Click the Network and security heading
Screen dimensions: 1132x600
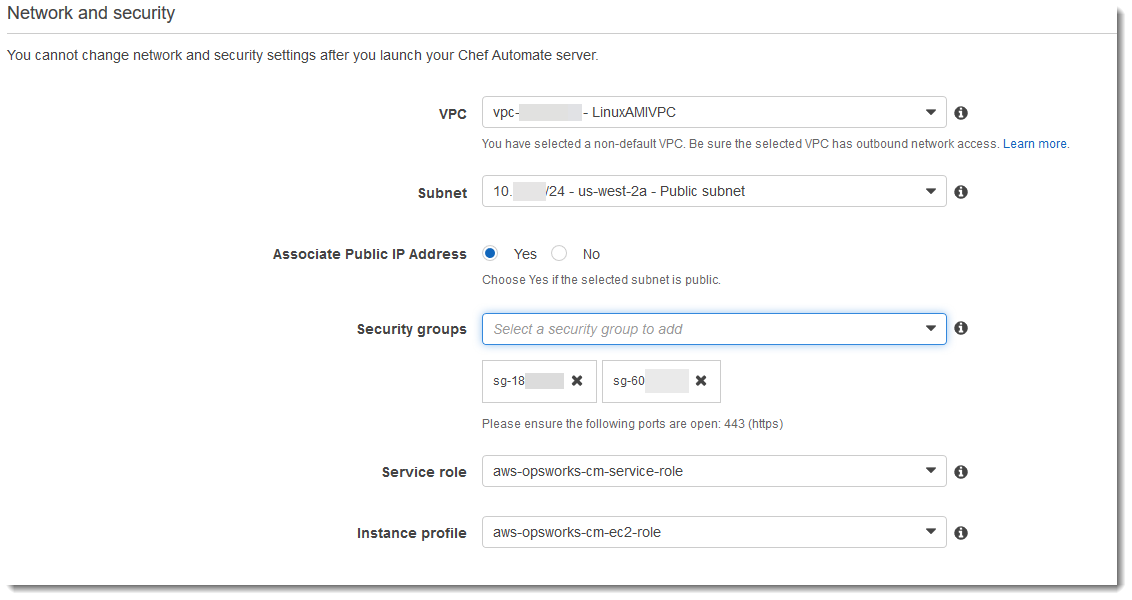click(91, 13)
